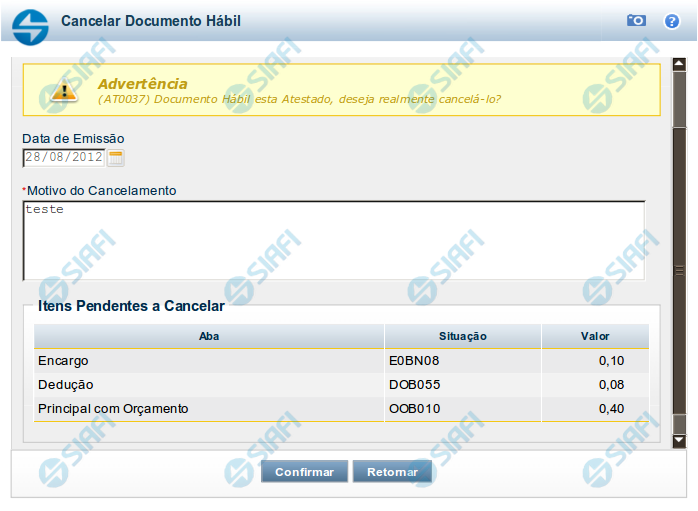This screenshot has height=511, width=698.
Task: Click the SIAFI logo icon in header
Action: [32, 21]
